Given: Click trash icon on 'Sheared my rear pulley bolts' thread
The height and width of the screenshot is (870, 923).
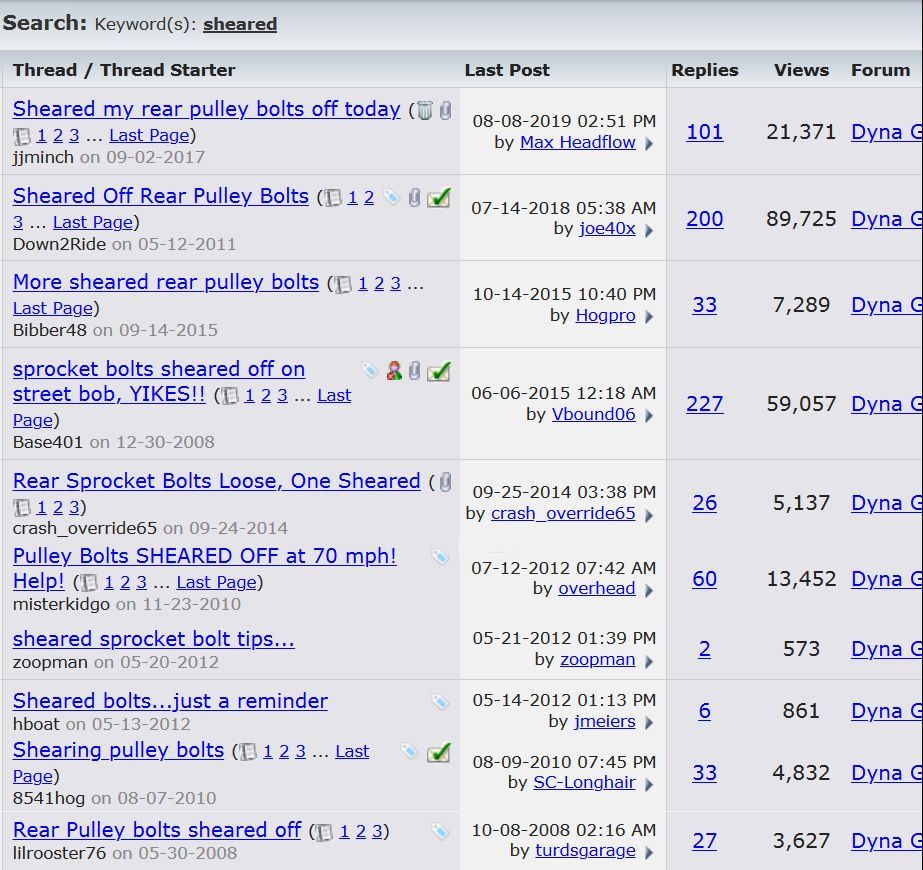Looking at the screenshot, I should [x=424, y=110].
